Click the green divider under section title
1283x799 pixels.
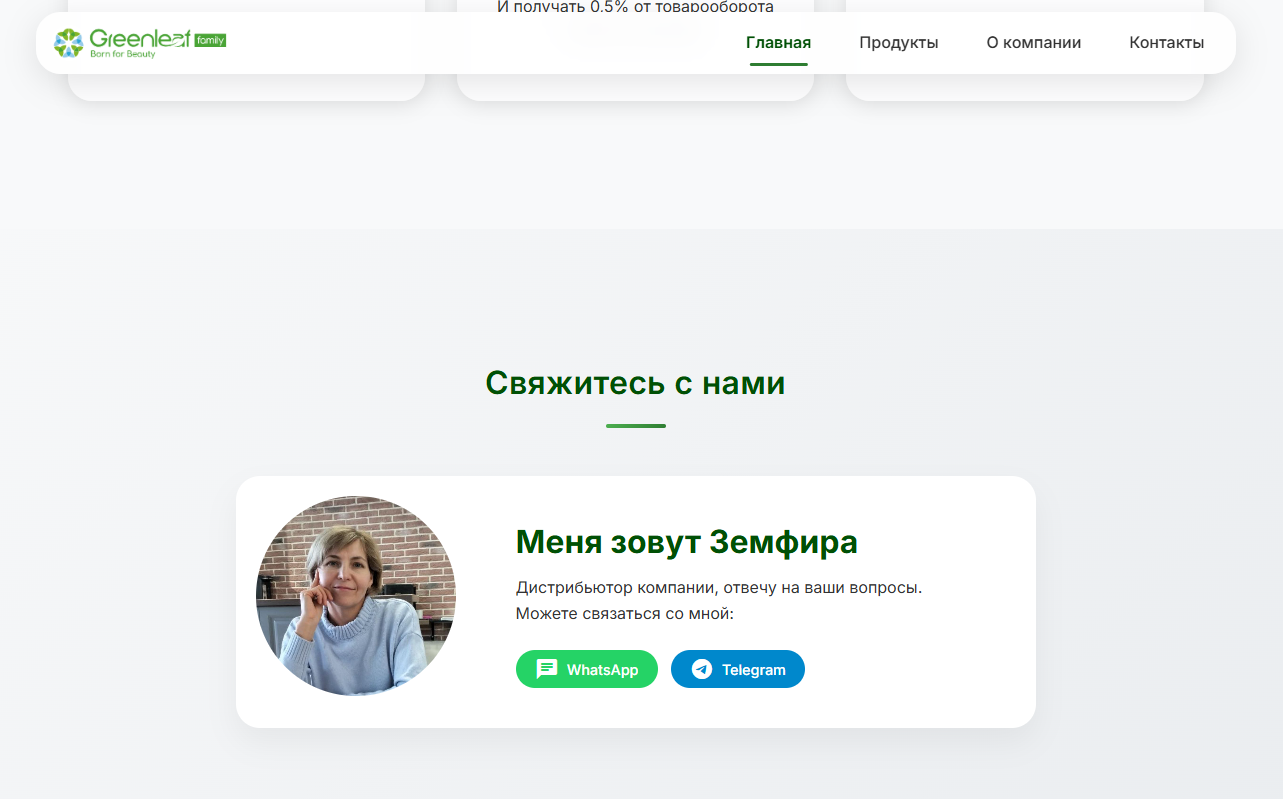click(635, 426)
